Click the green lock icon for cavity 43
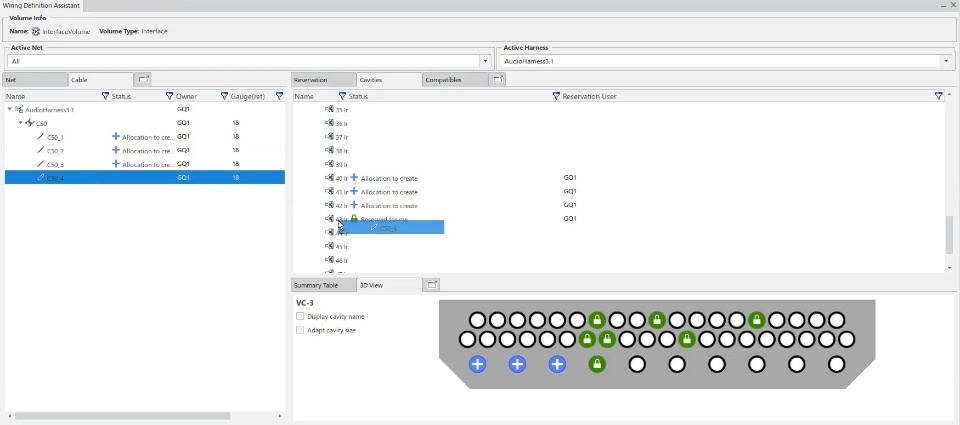This screenshot has width=960, height=425. coord(354,218)
